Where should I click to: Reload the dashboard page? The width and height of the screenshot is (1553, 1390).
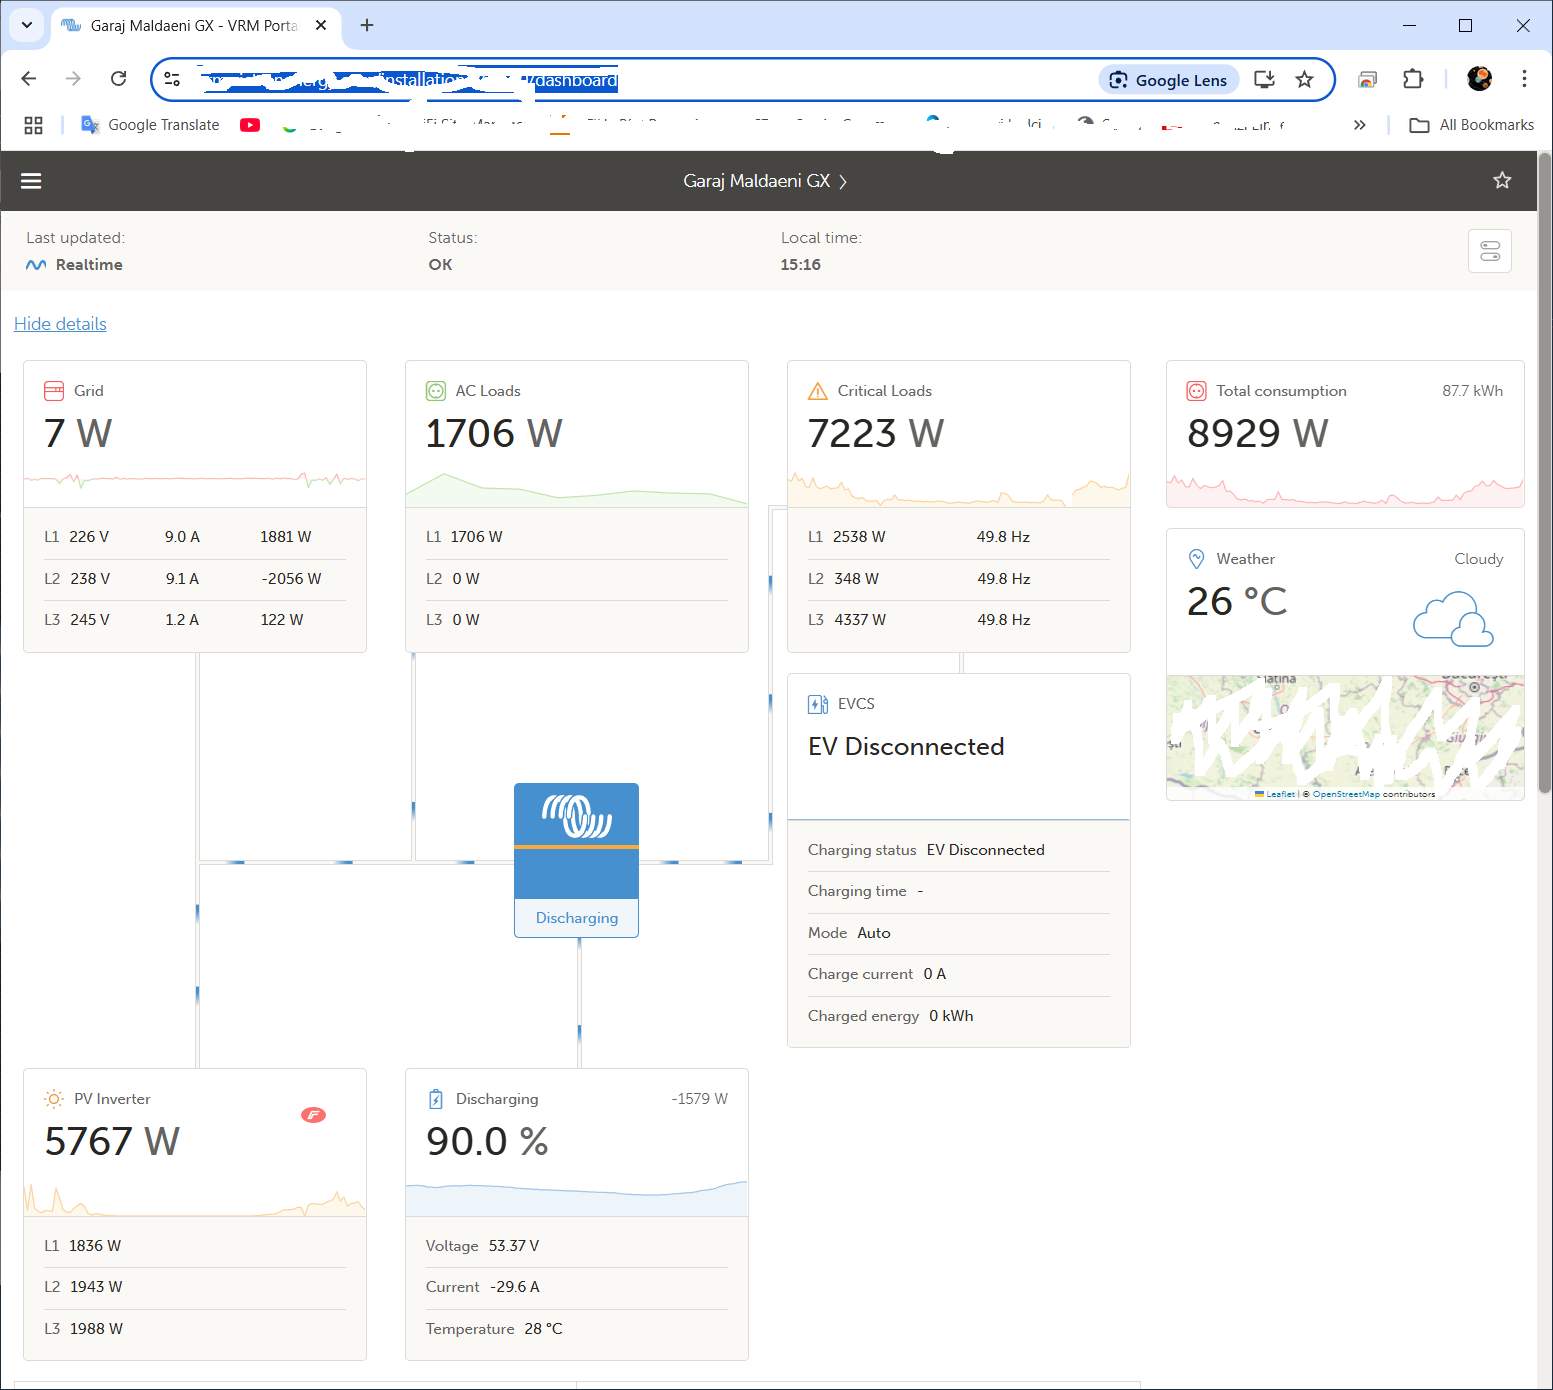coord(118,79)
